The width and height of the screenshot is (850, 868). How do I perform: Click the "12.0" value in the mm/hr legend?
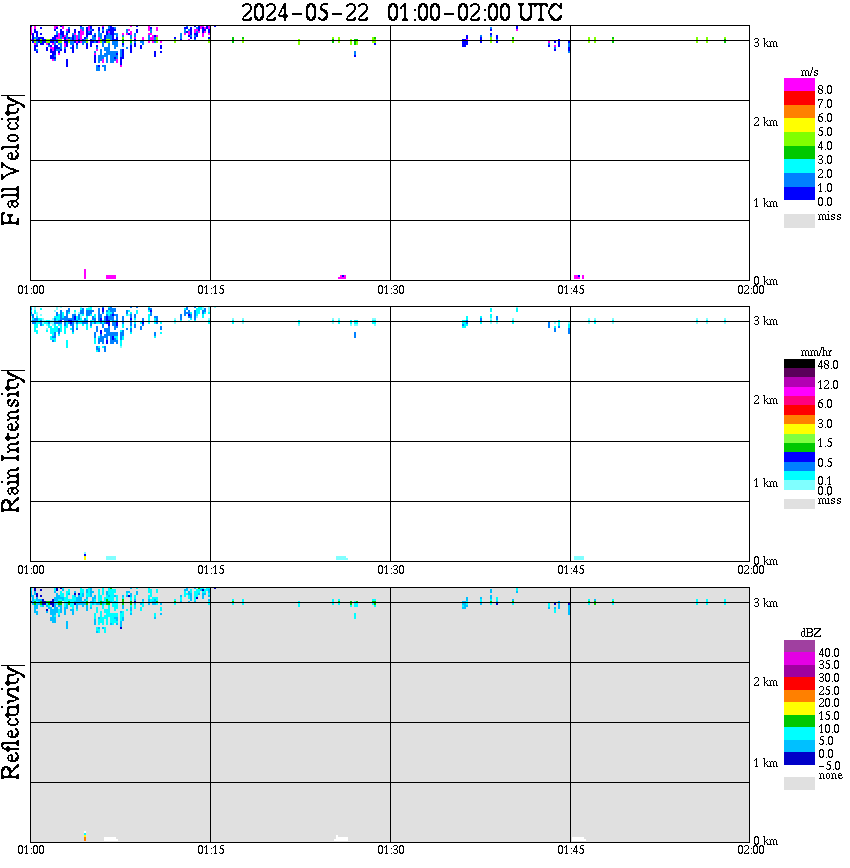828,385
